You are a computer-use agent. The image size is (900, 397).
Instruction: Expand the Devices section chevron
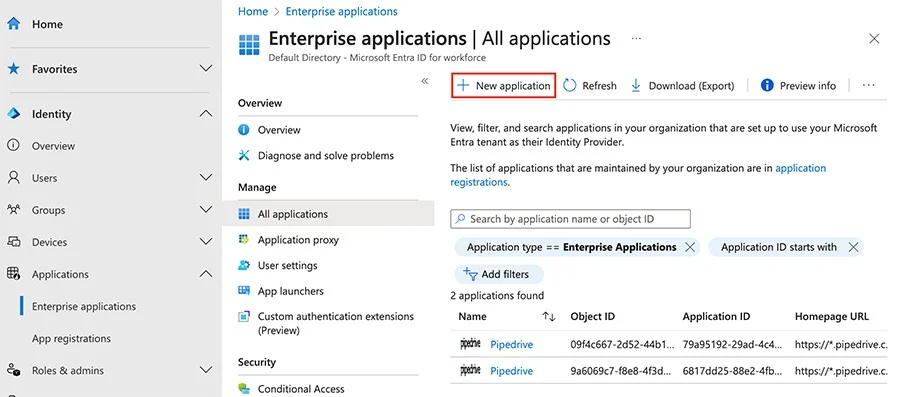(205, 242)
